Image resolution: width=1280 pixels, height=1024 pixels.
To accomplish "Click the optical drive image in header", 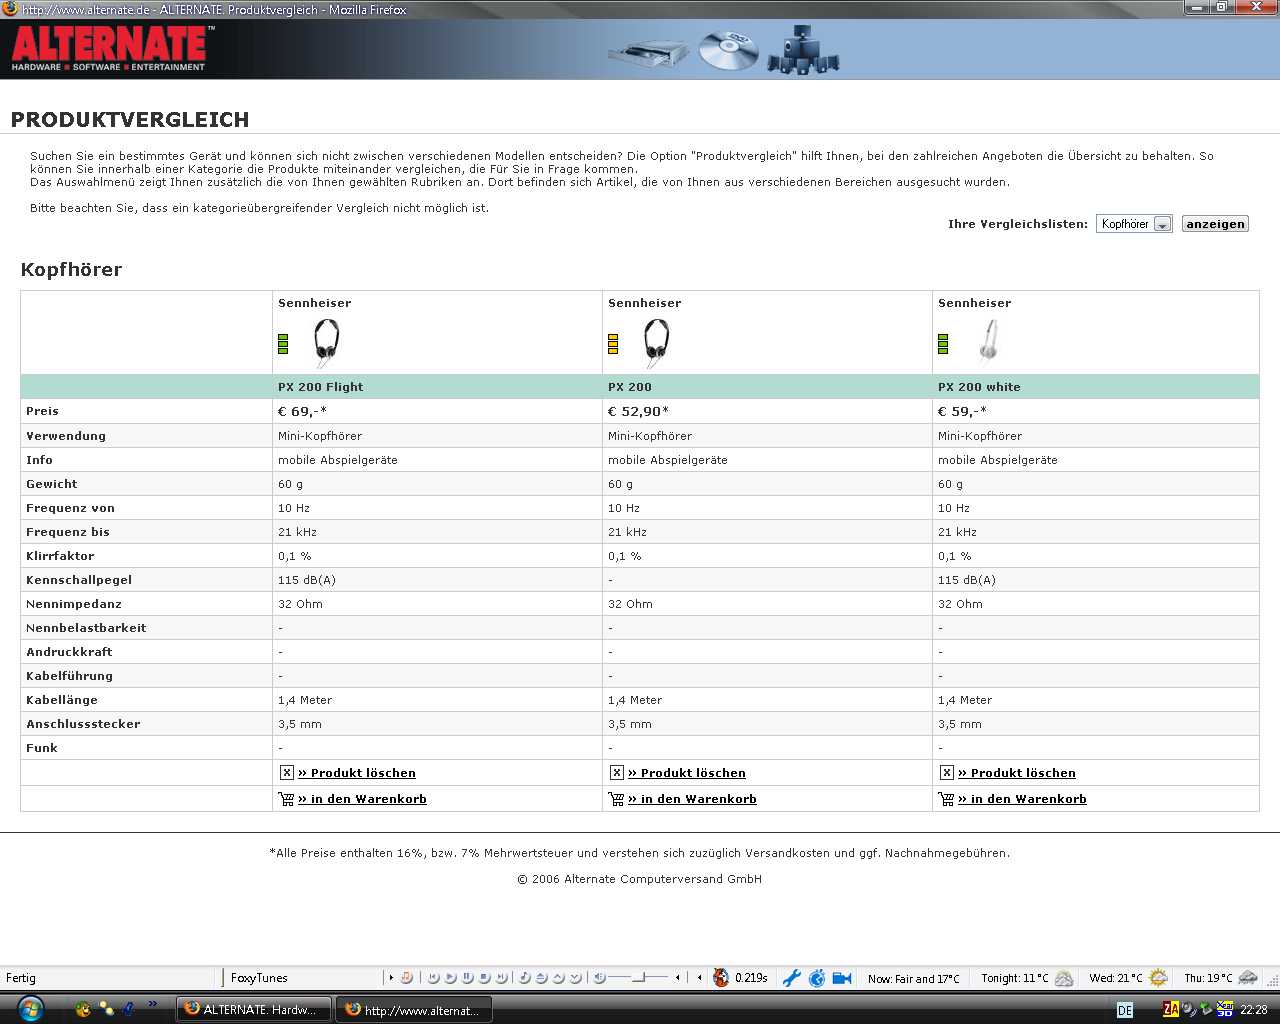I will (648, 52).
